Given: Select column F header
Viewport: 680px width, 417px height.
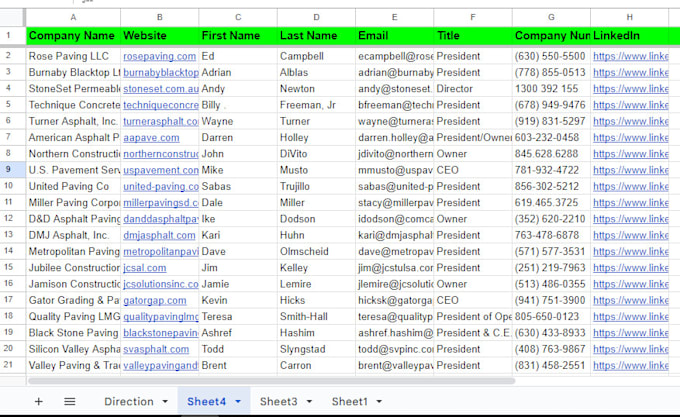Looking at the screenshot, I should pos(473,17).
